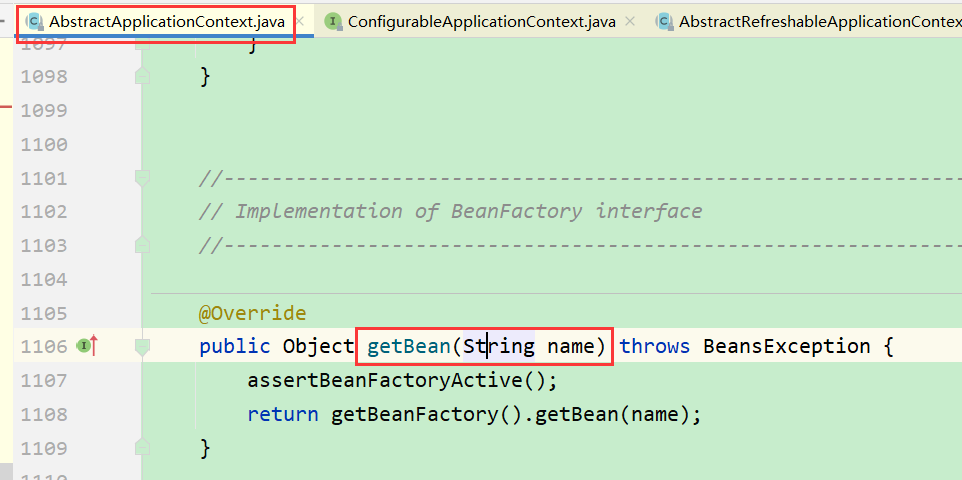Open ConfigurableApplicationContext.java tab
The image size is (962, 480).
click(482, 22)
